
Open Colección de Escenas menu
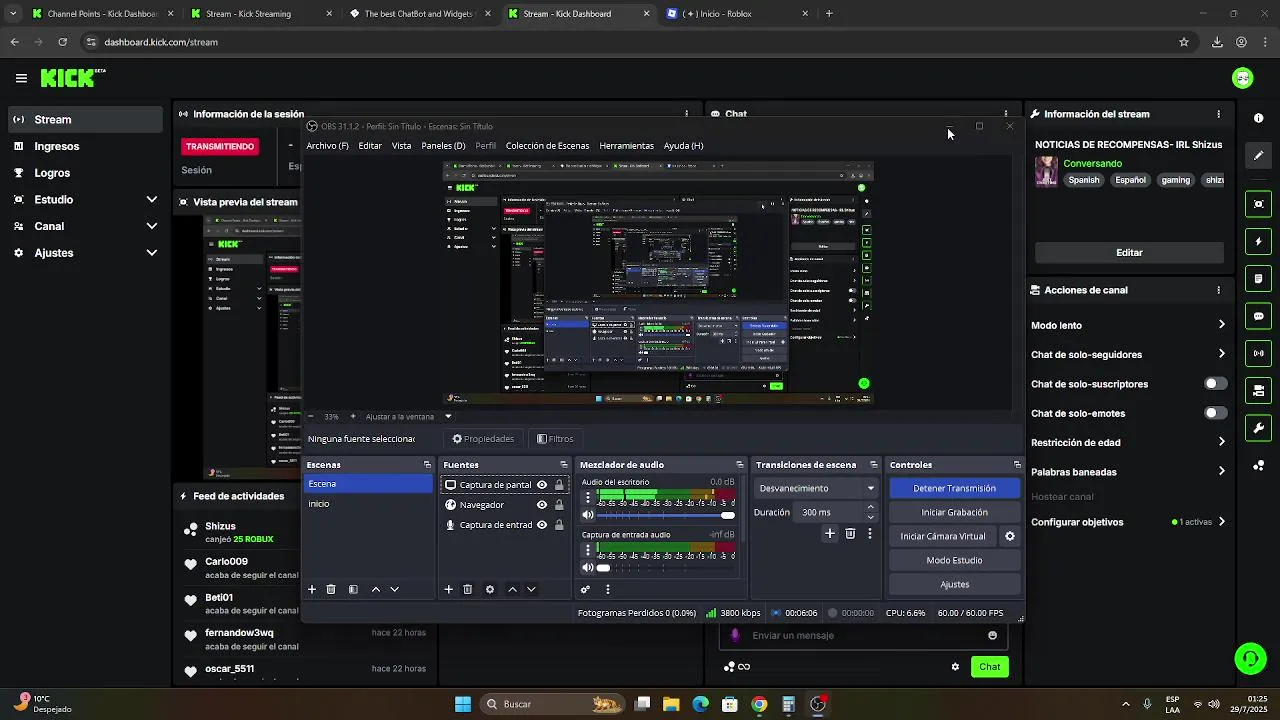[547, 146]
